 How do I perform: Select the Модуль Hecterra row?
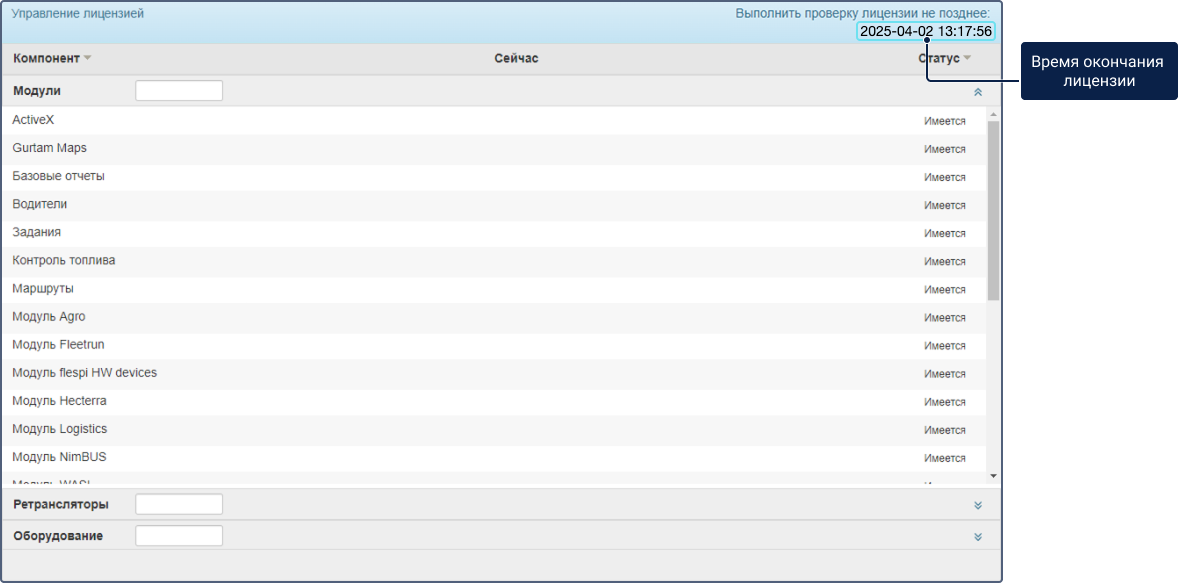(494, 401)
